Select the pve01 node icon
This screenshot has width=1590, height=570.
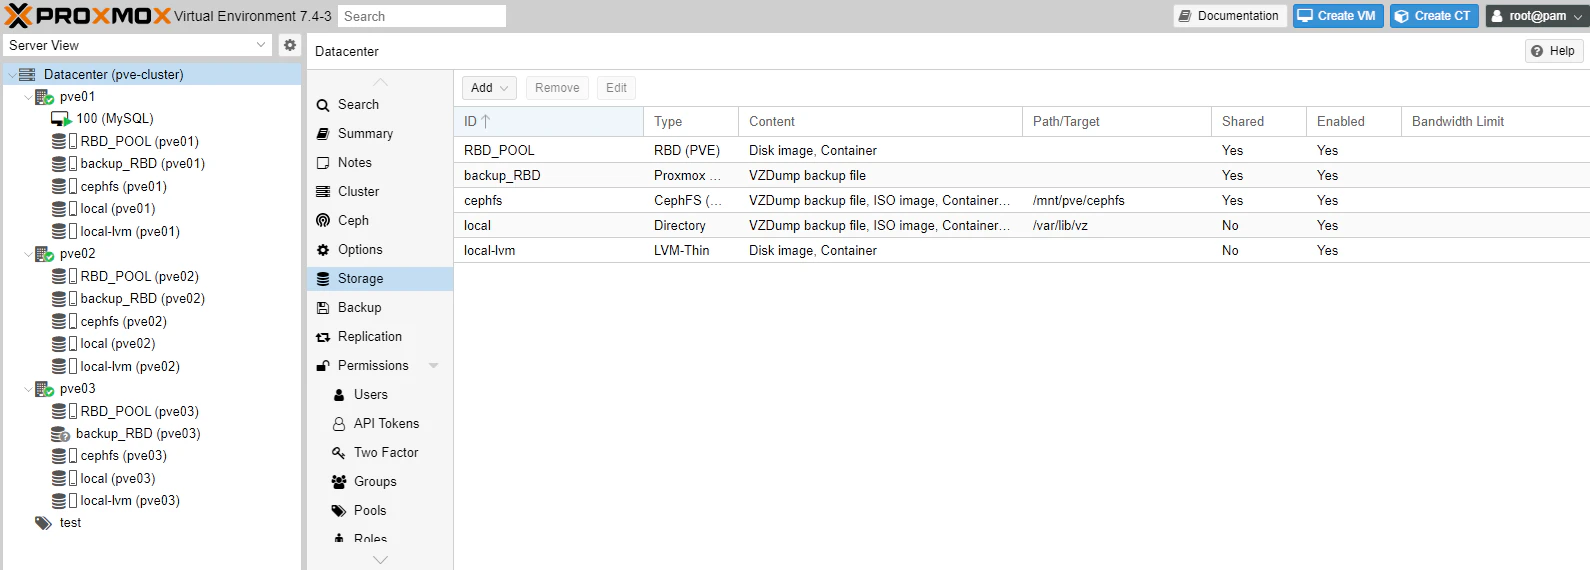tap(45, 97)
